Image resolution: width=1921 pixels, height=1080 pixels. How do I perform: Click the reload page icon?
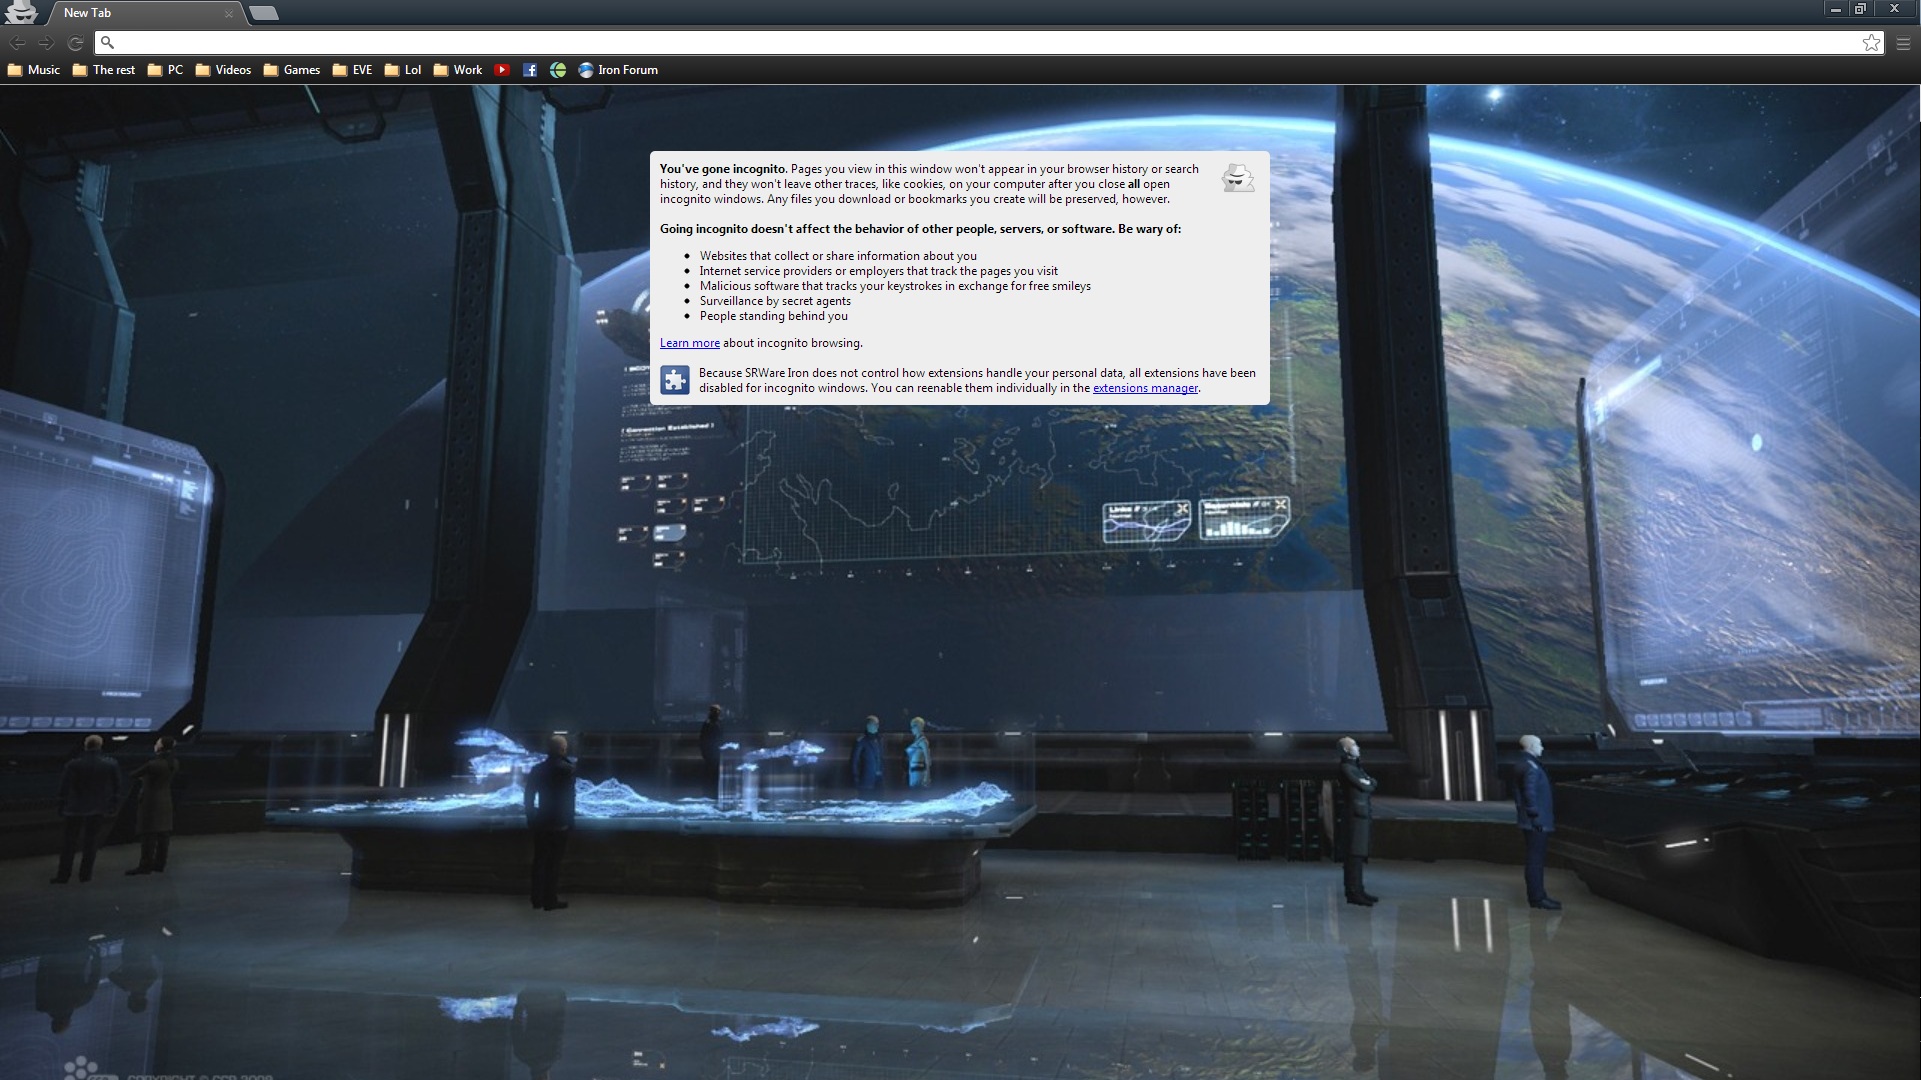[x=75, y=43]
